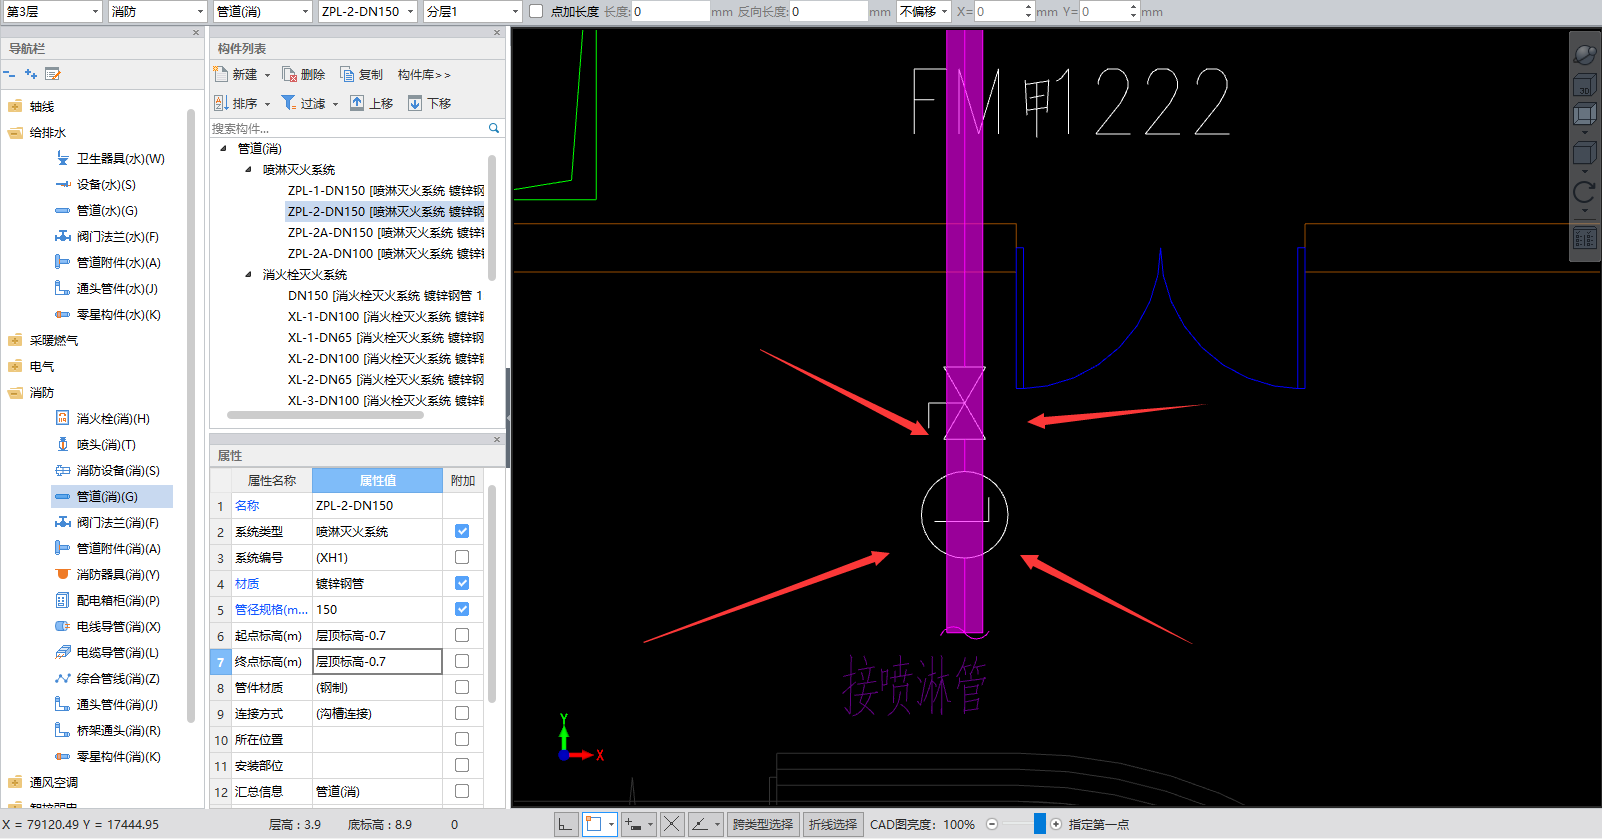
Task: Open the 第3层 floor dropdown
Action: (95, 12)
